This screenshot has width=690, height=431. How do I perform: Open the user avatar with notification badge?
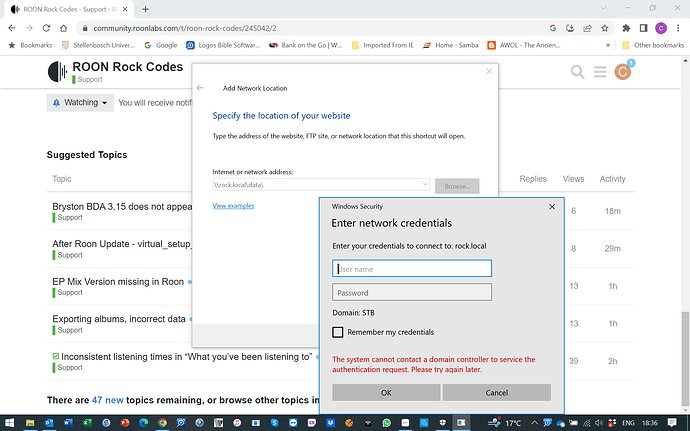pos(624,72)
